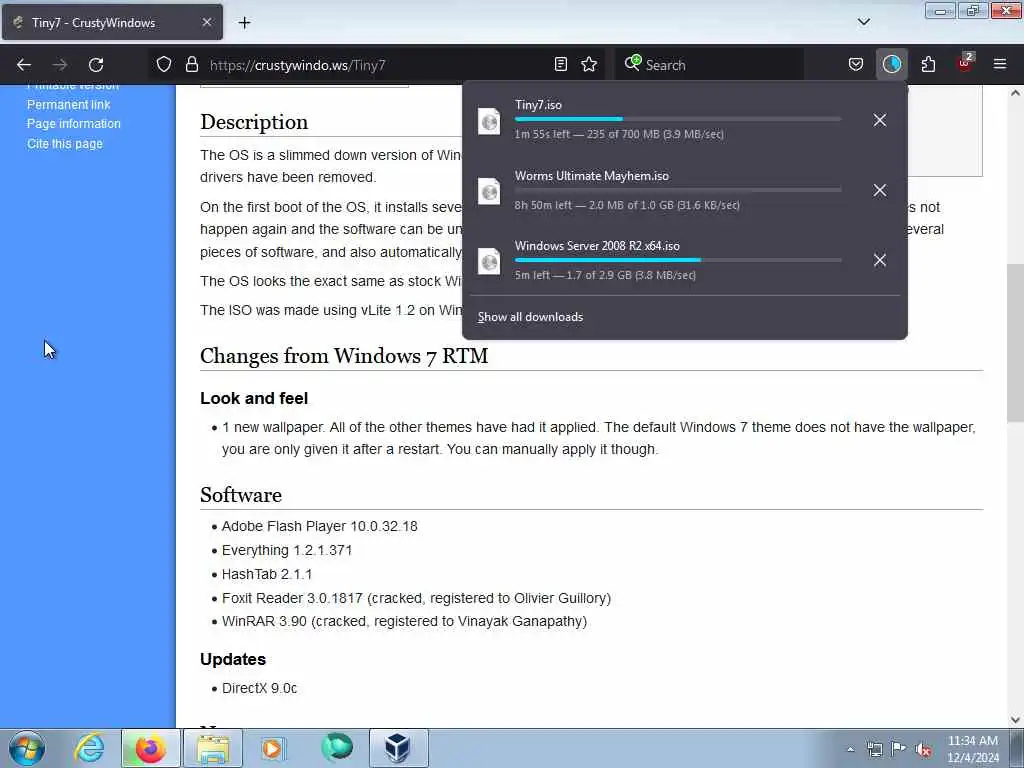Cancel the Worms Ultimate Mayhem.iso download
This screenshot has width=1024, height=768.
pos(880,190)
